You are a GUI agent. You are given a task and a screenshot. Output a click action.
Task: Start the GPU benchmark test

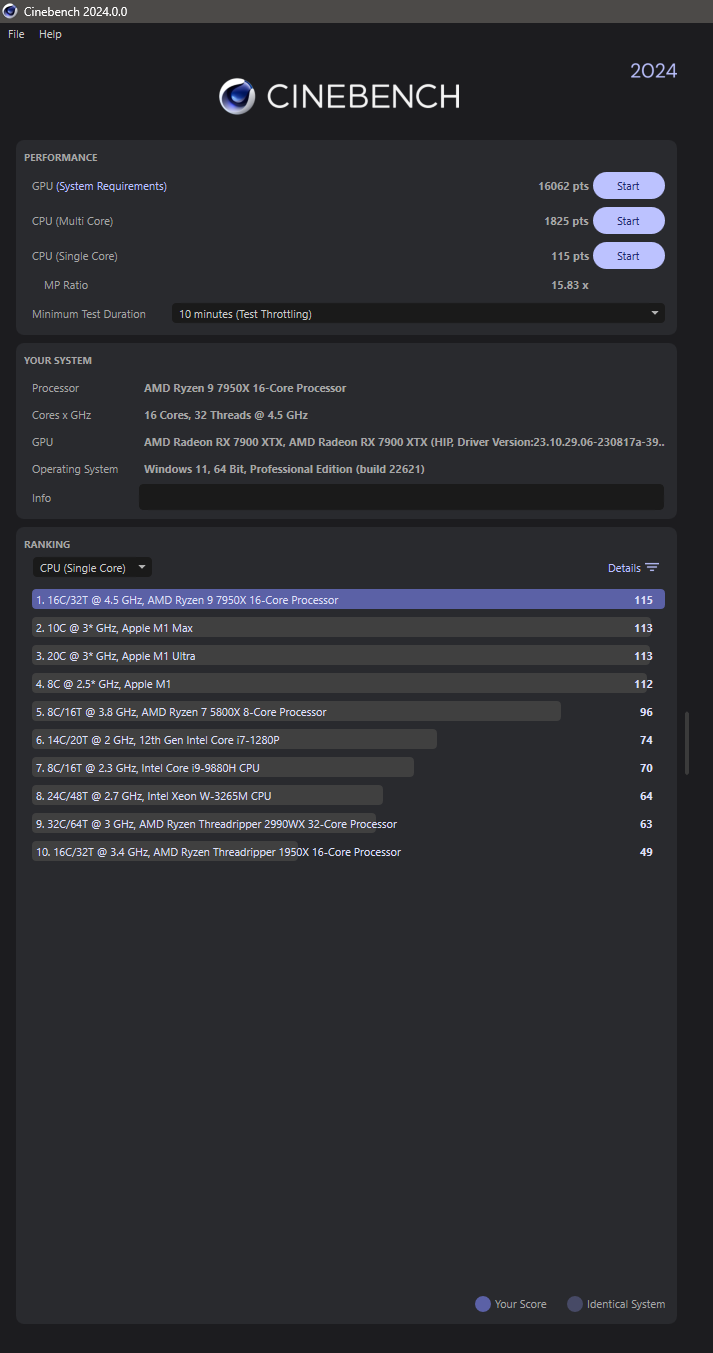(x=628, y=186)
